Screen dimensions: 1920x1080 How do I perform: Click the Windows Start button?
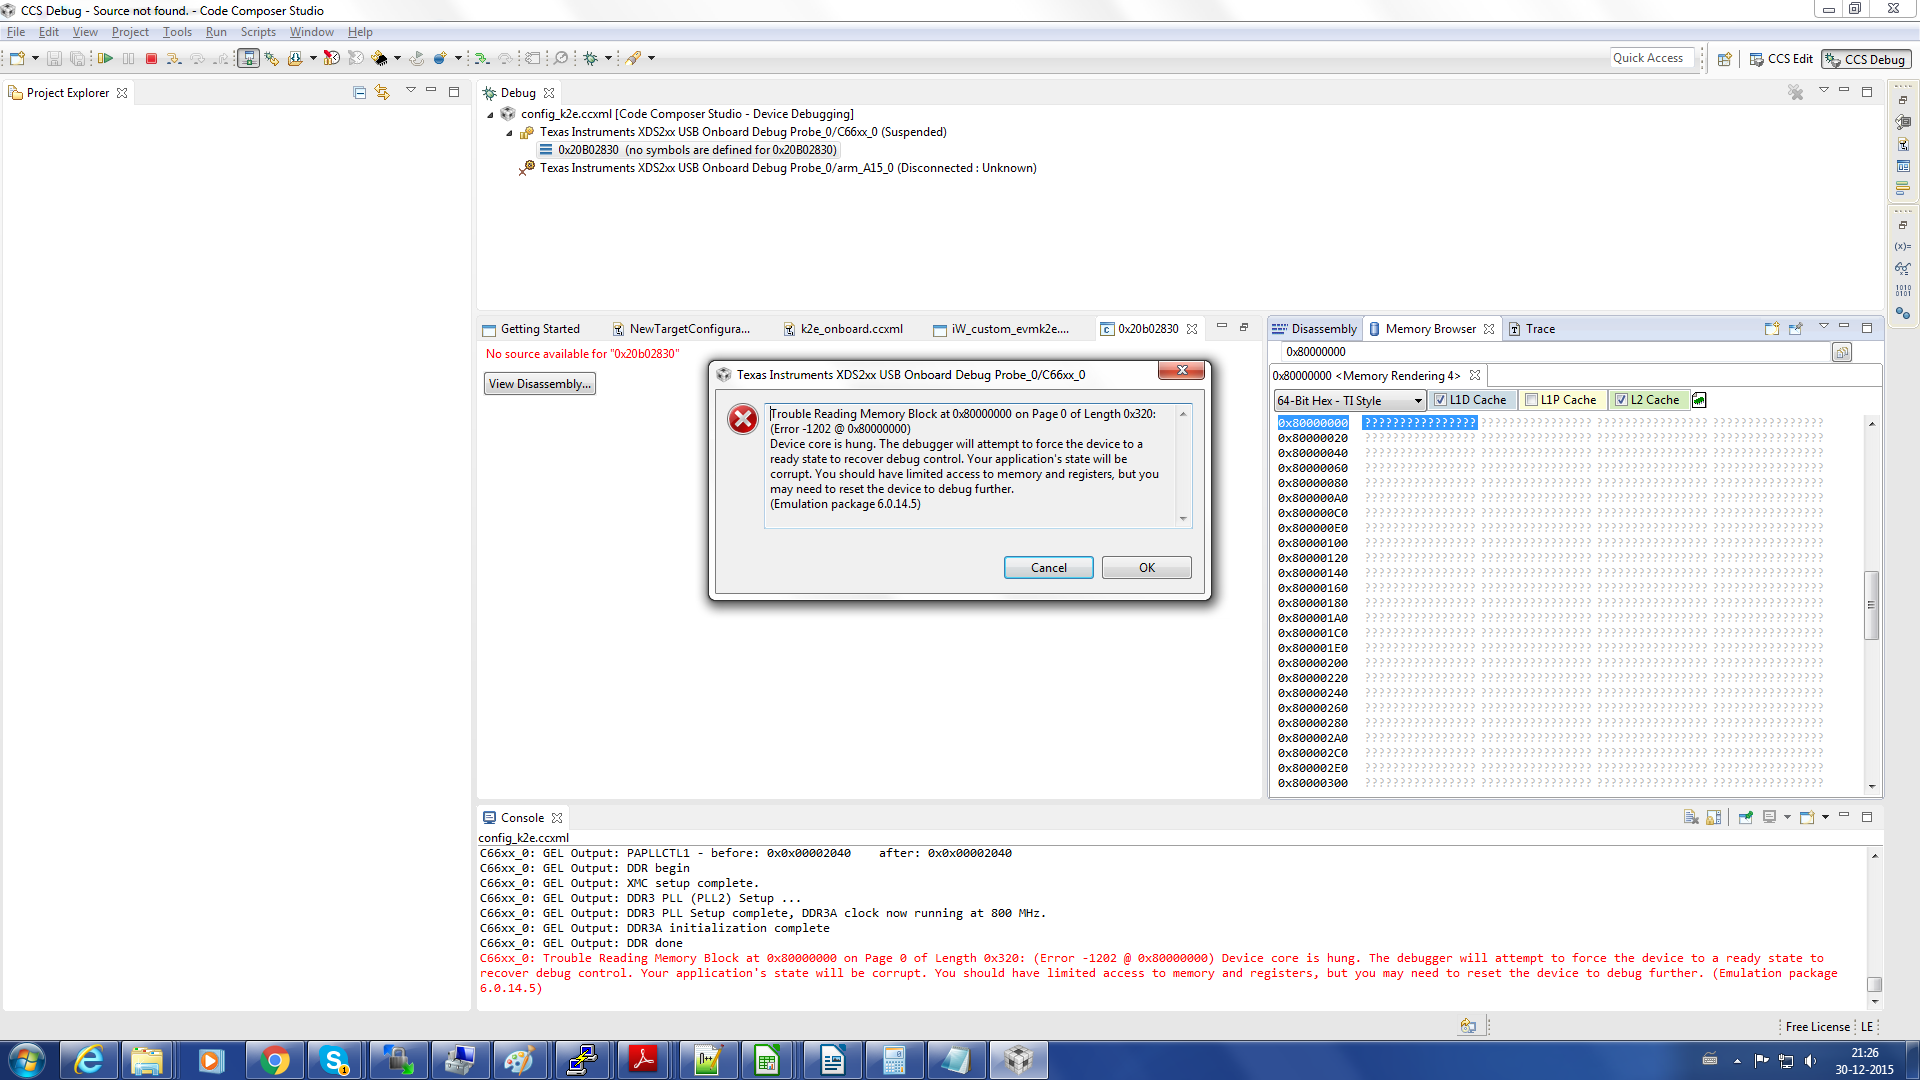27,1060
